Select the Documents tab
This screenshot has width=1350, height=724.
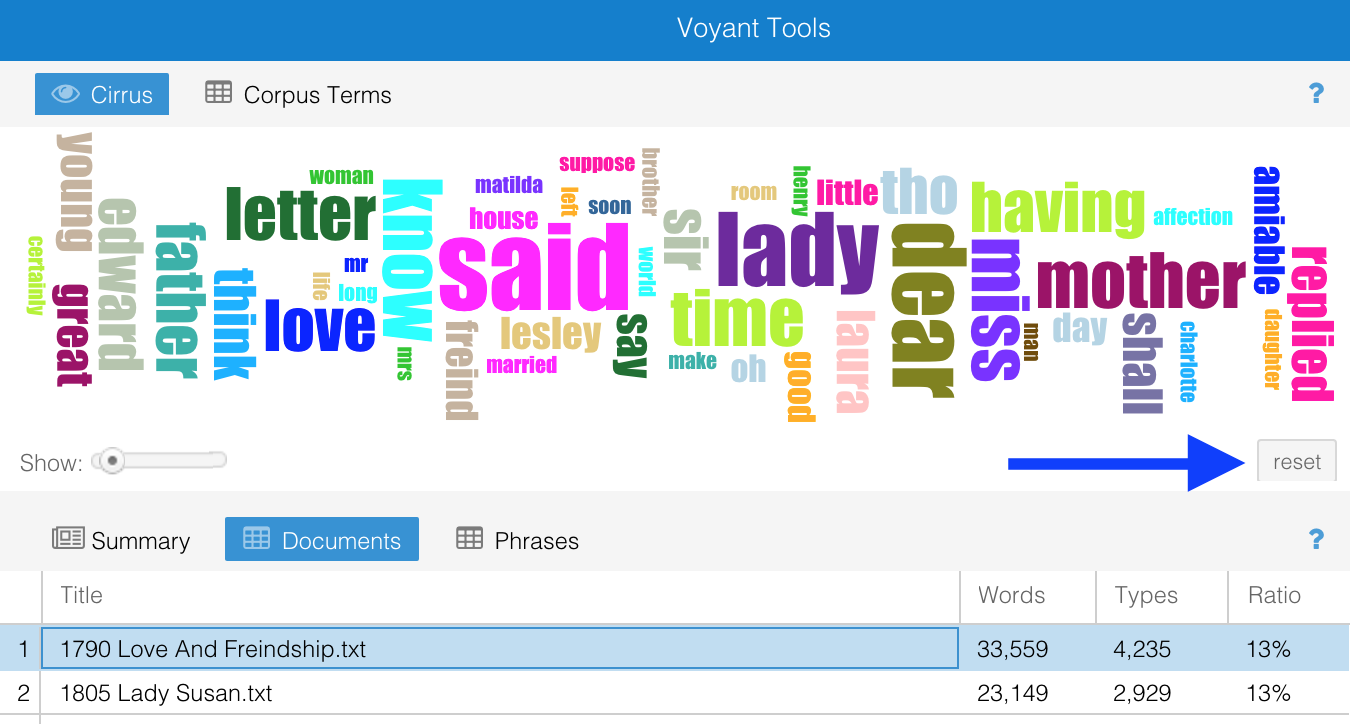pyautogui.click(x=322, y=541)
